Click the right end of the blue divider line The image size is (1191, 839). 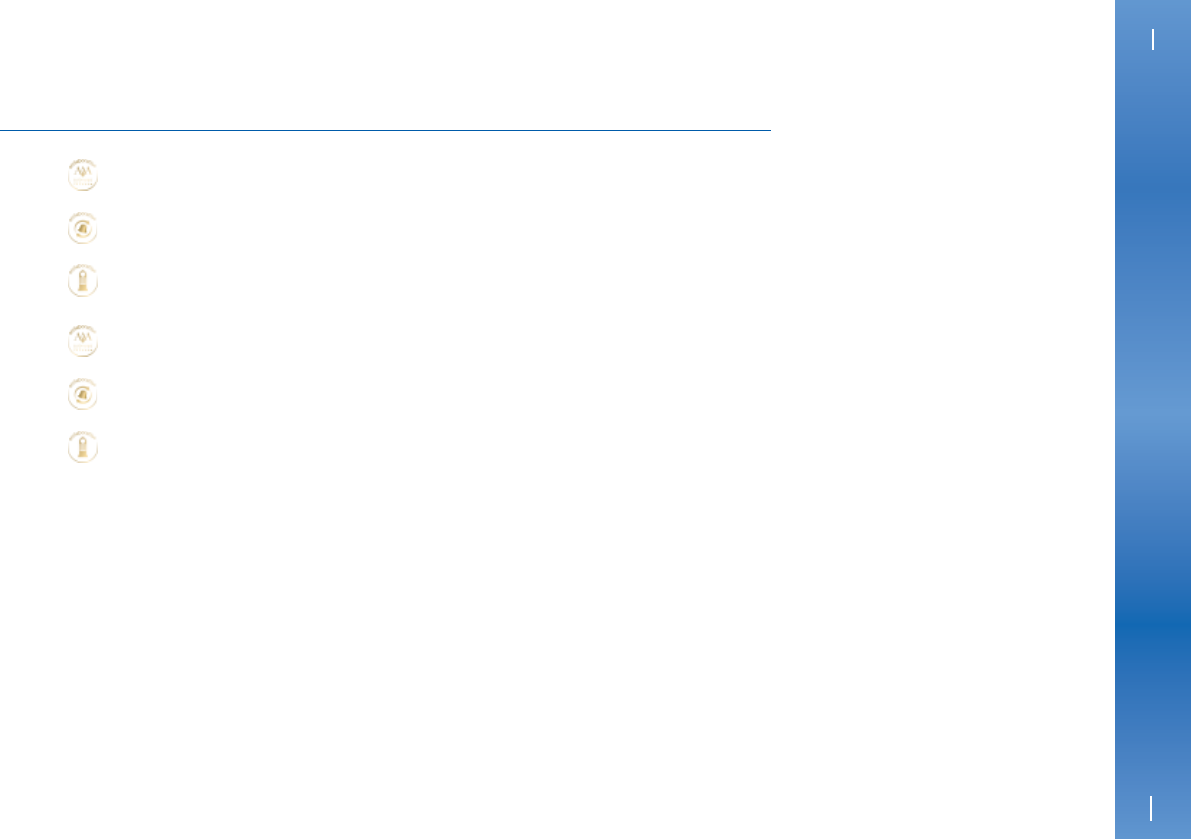tap(767, 131)
